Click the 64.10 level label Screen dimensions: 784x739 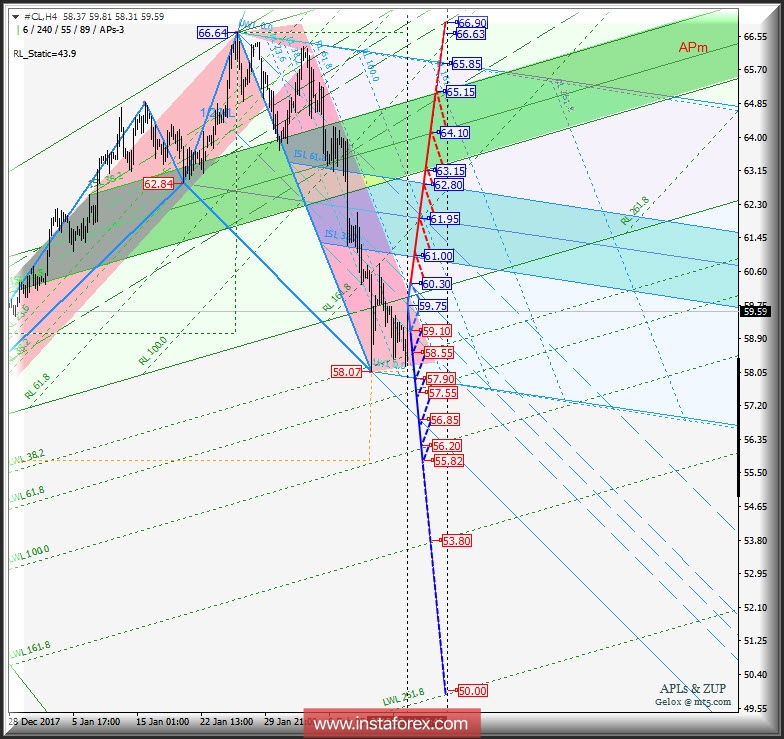[454, 132]
